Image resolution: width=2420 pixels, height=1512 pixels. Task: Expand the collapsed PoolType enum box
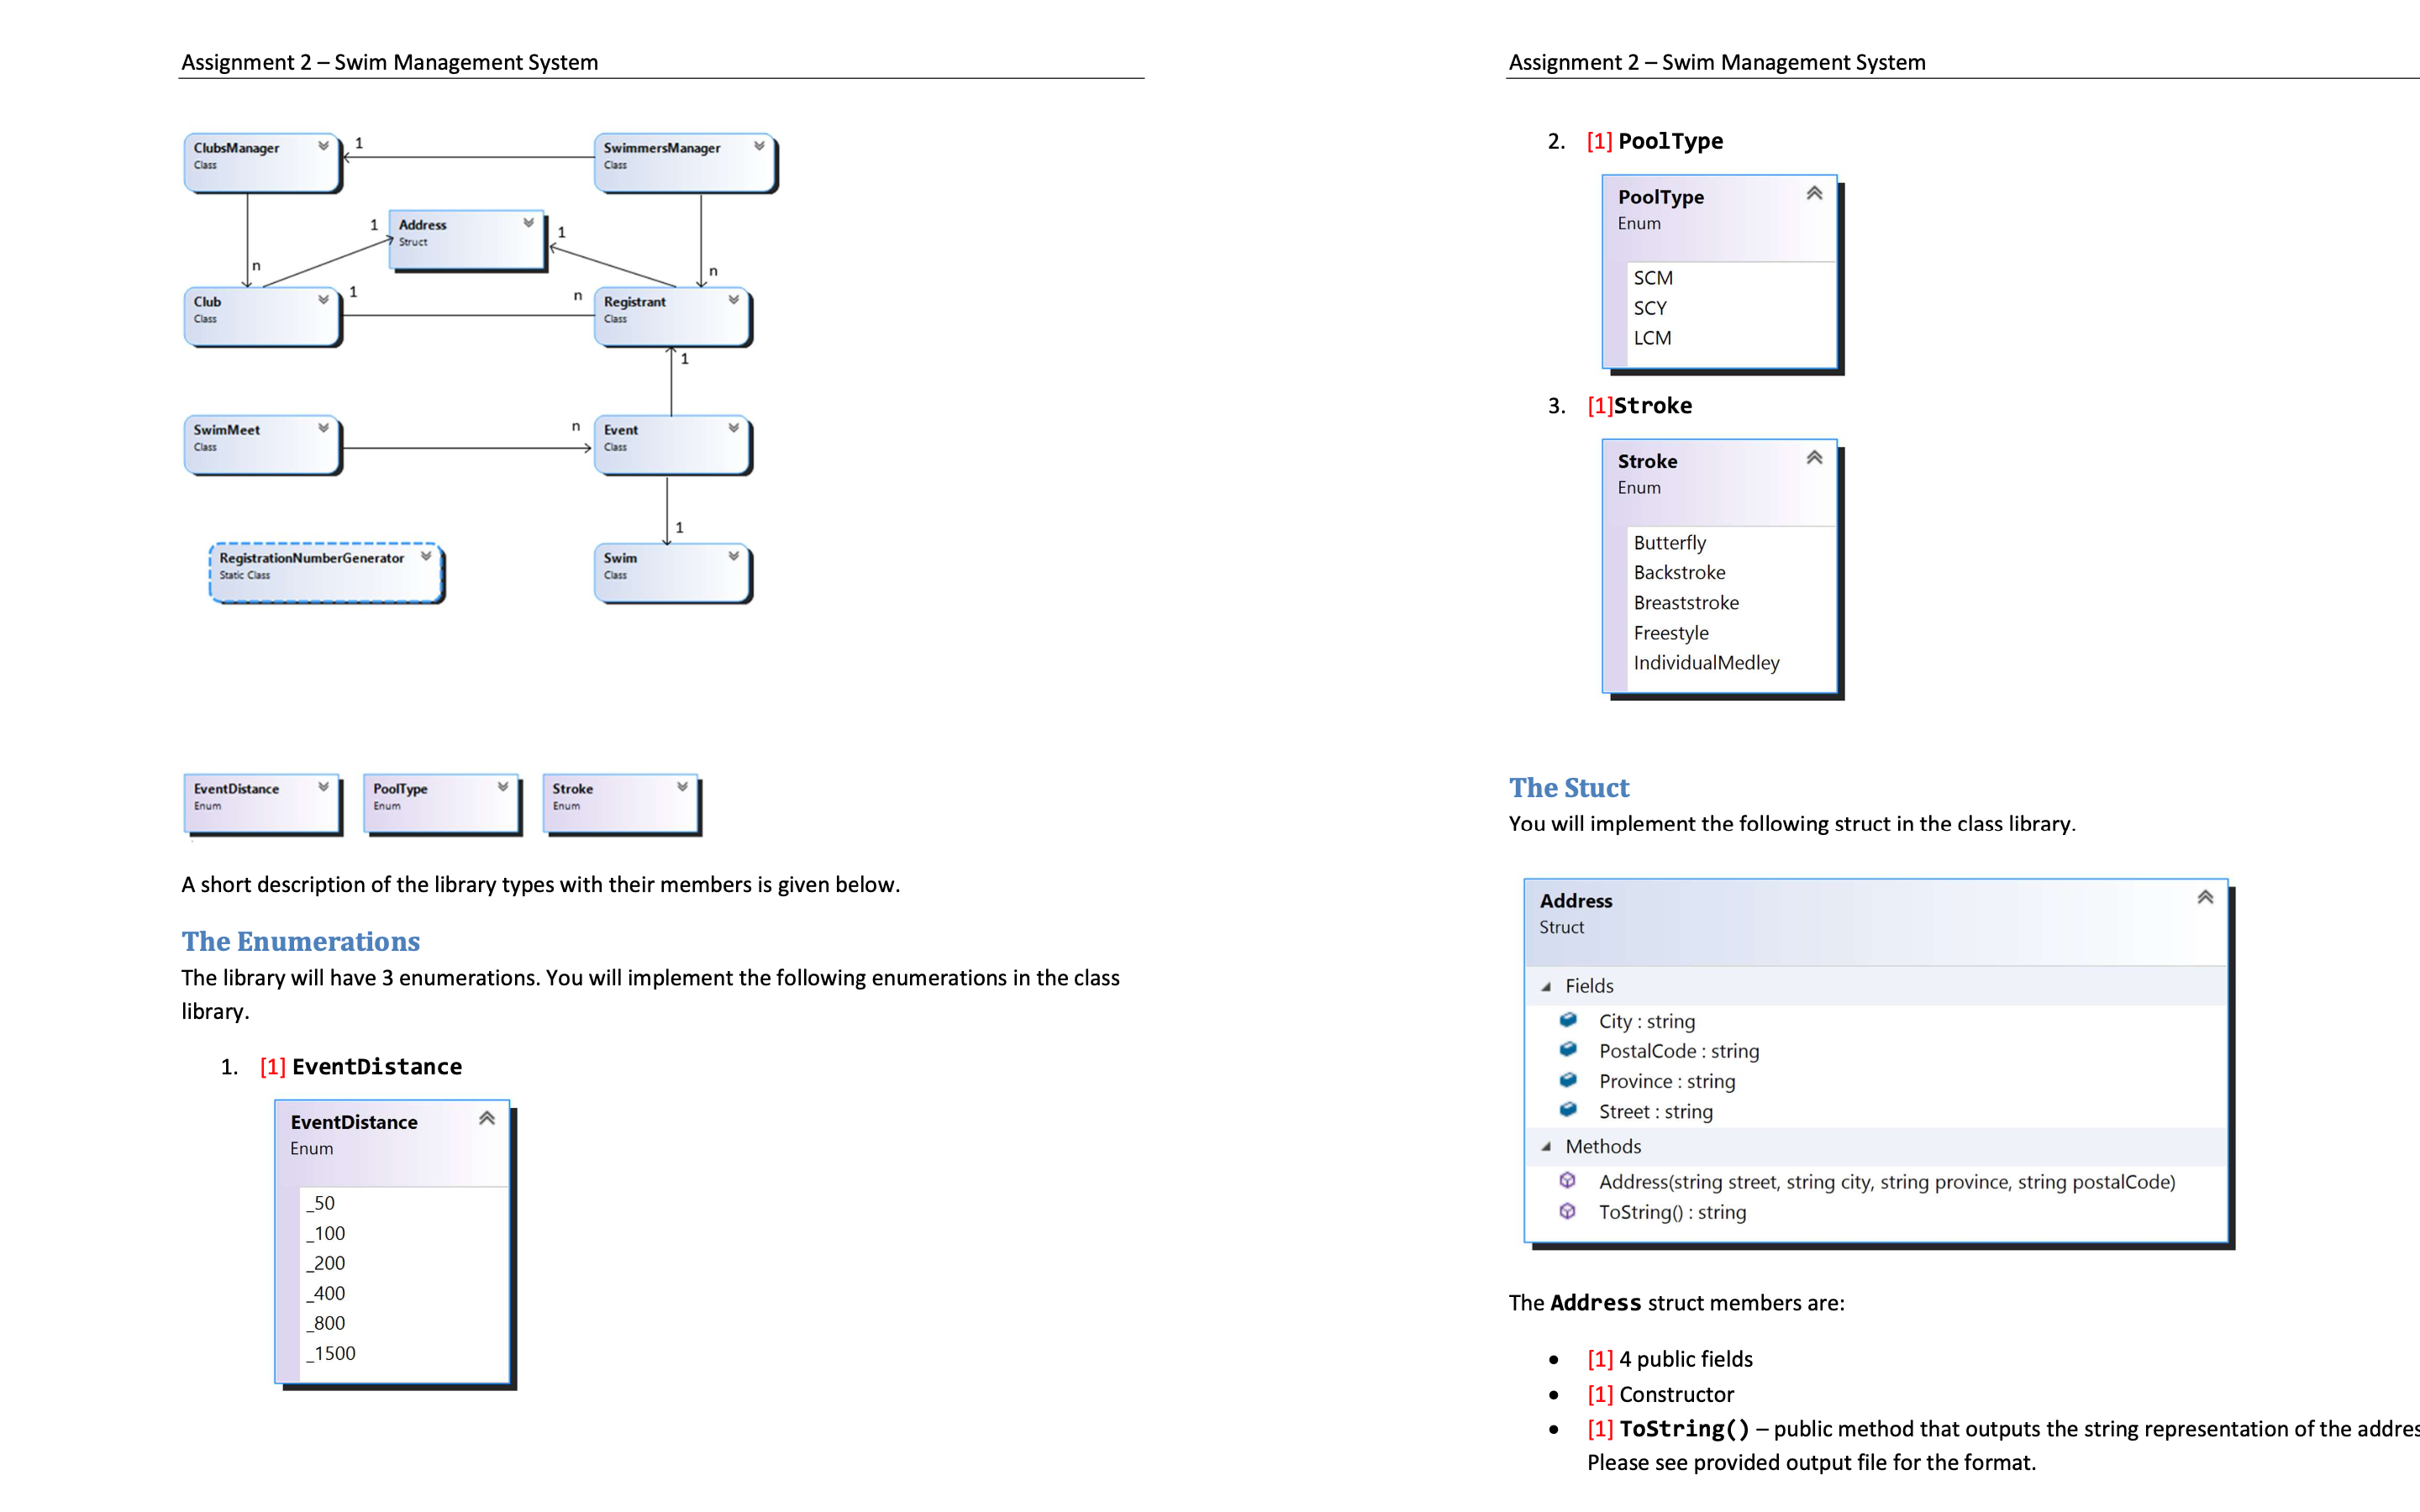503,787
